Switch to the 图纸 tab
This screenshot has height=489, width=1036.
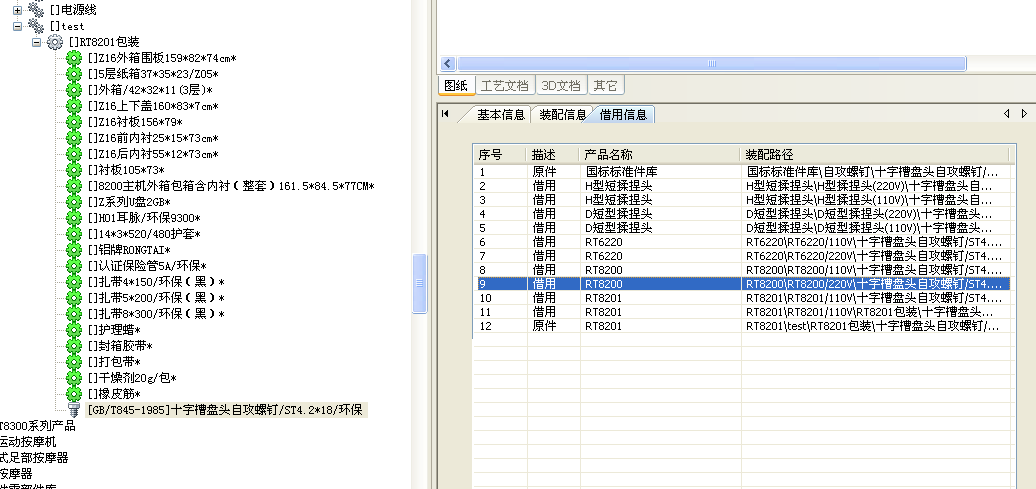pyautogui.click(x=456, y=85)
